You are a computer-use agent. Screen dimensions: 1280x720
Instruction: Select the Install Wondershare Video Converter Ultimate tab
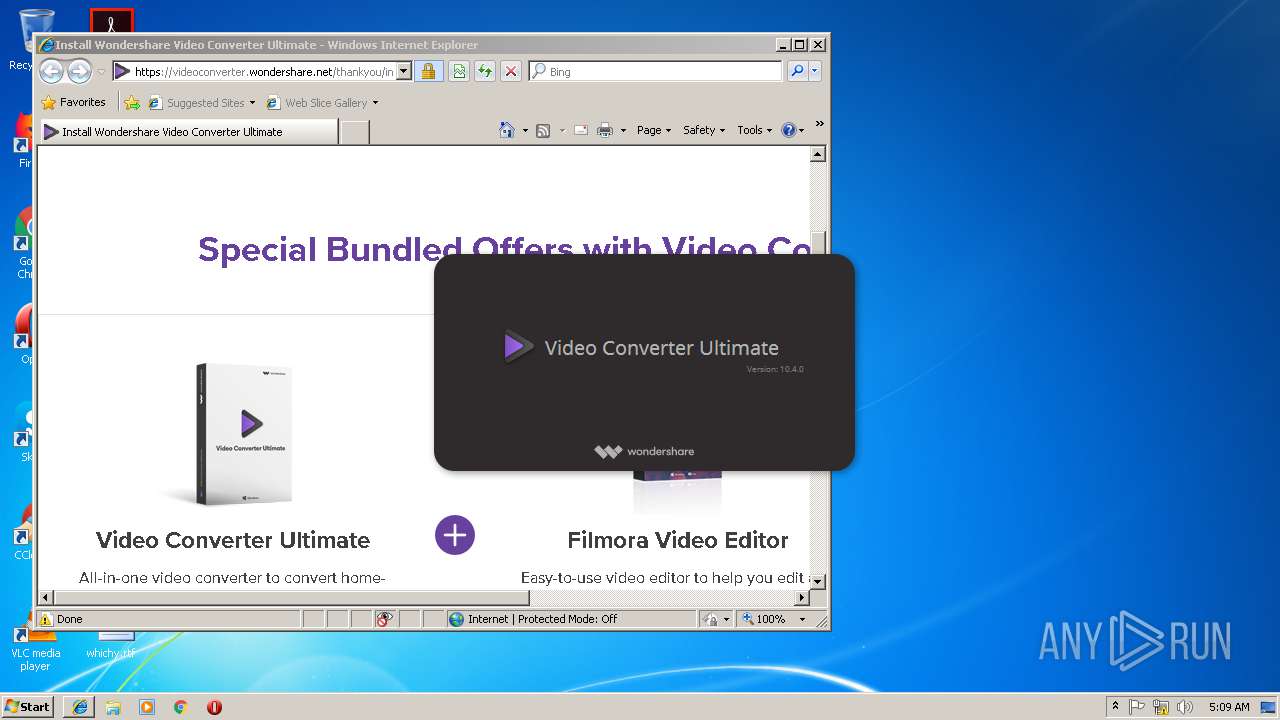(x=188, y=131)
